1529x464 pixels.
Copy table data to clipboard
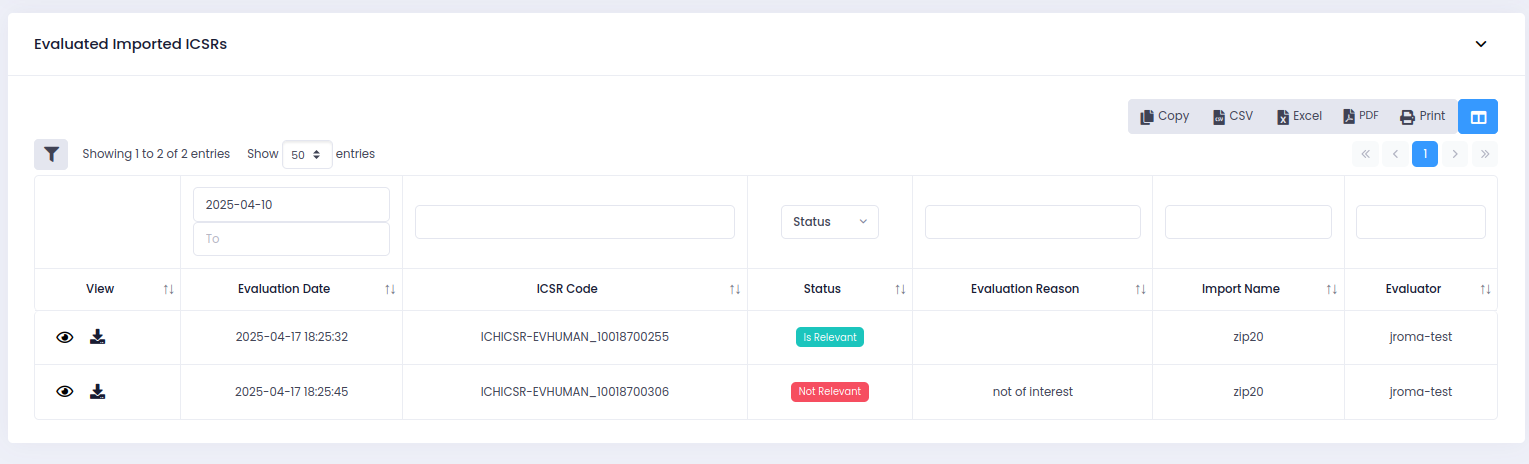click(x=1165, y=116)
